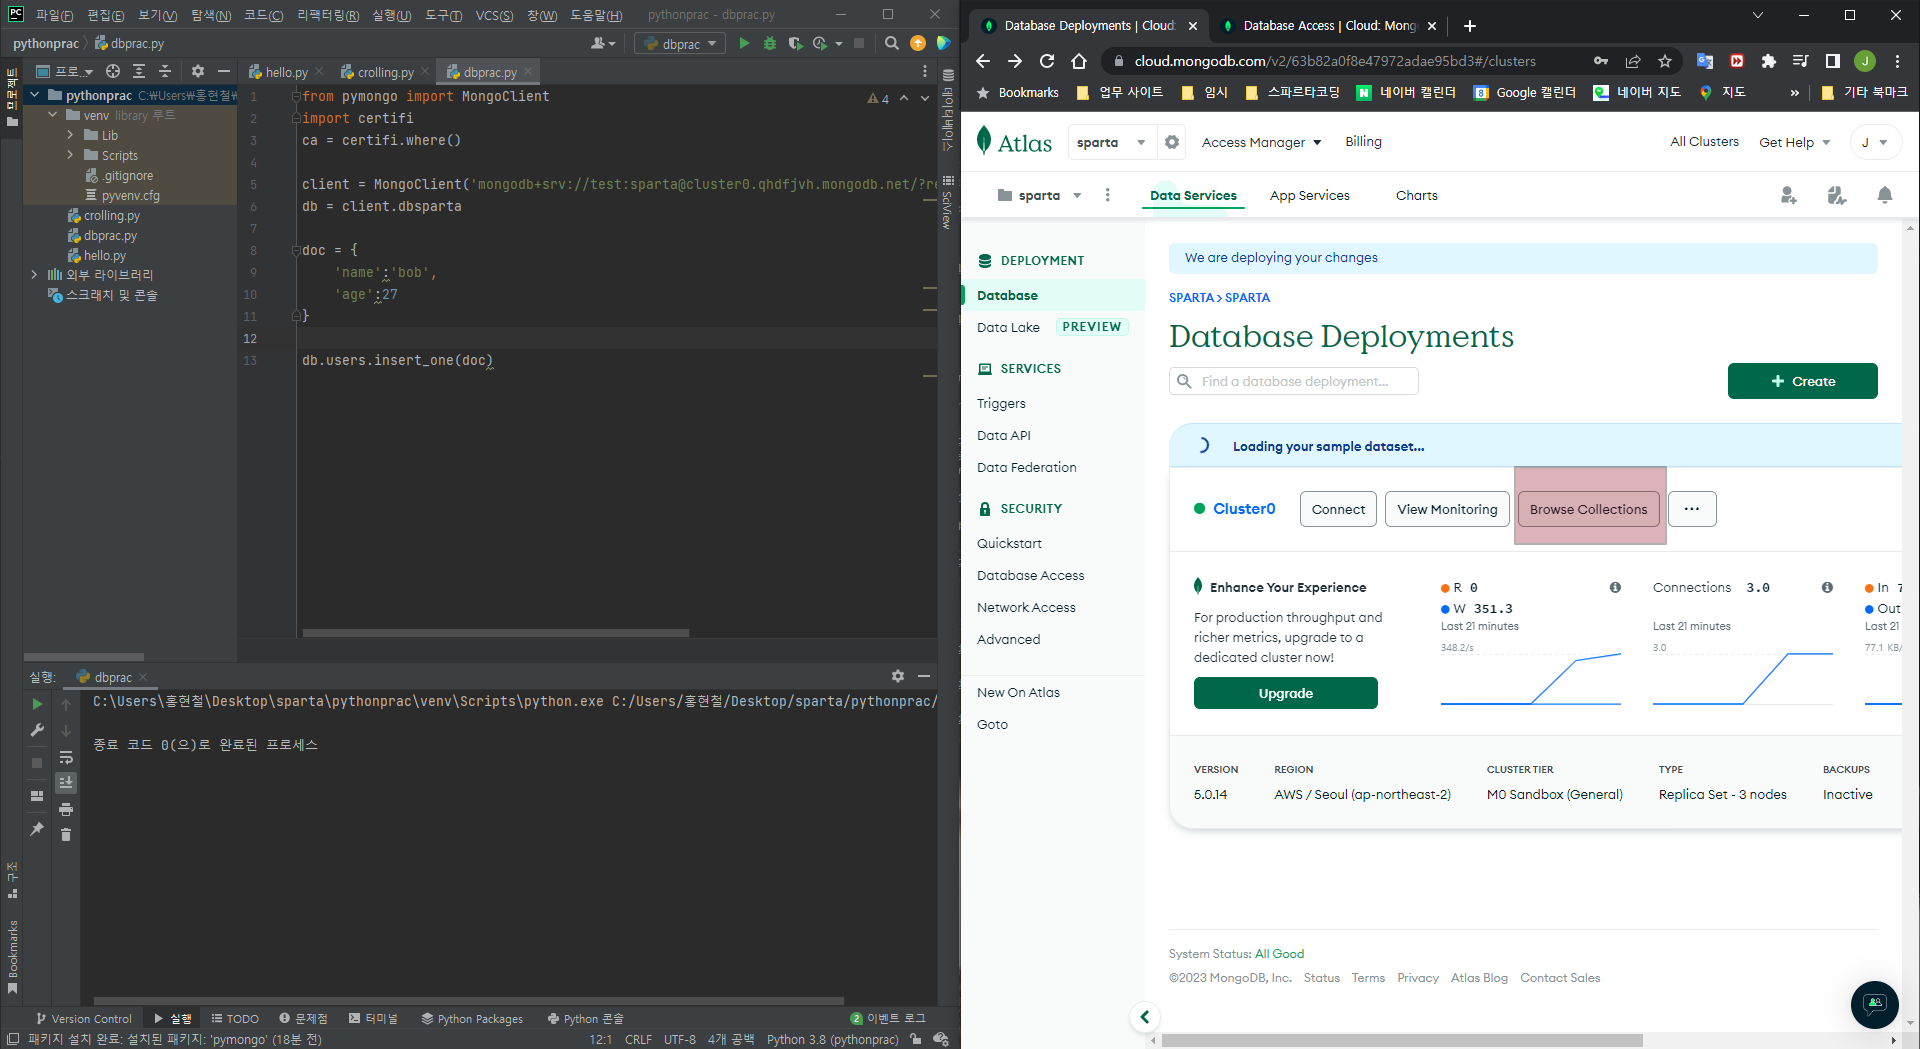Collapse the pythonprac root folder
The height and width of the screenshot is (1049, 1920).
(x=35, y=95)
